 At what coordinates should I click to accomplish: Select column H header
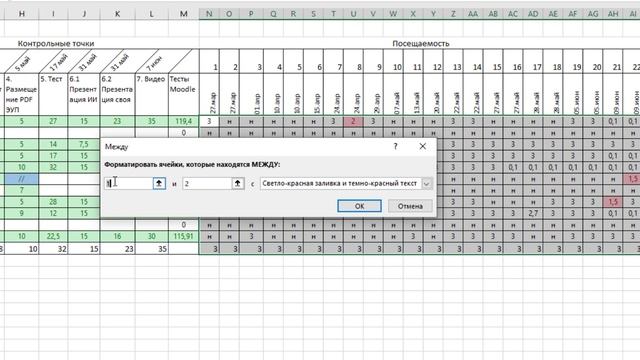coord(22,14)
